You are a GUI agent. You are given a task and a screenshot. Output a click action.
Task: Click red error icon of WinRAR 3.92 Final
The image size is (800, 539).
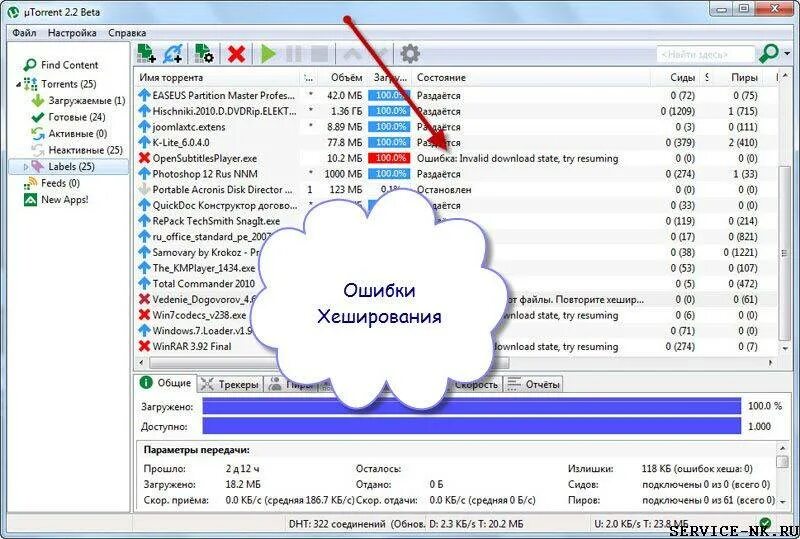click(x=144, y=346)
